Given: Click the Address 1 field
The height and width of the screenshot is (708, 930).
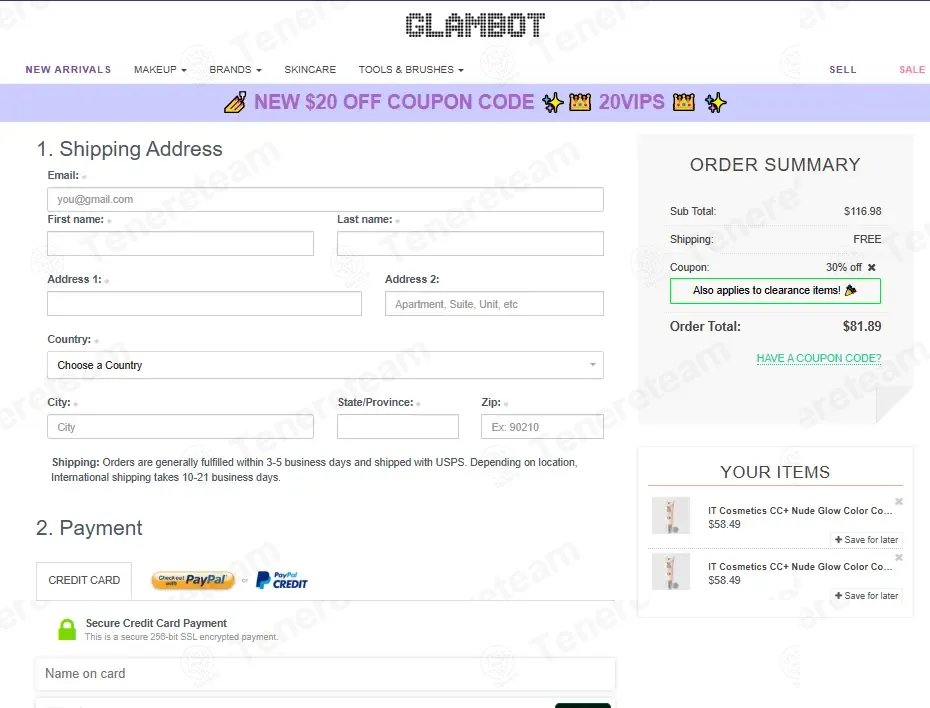Looking at the screenshot, I should point(204,304).
